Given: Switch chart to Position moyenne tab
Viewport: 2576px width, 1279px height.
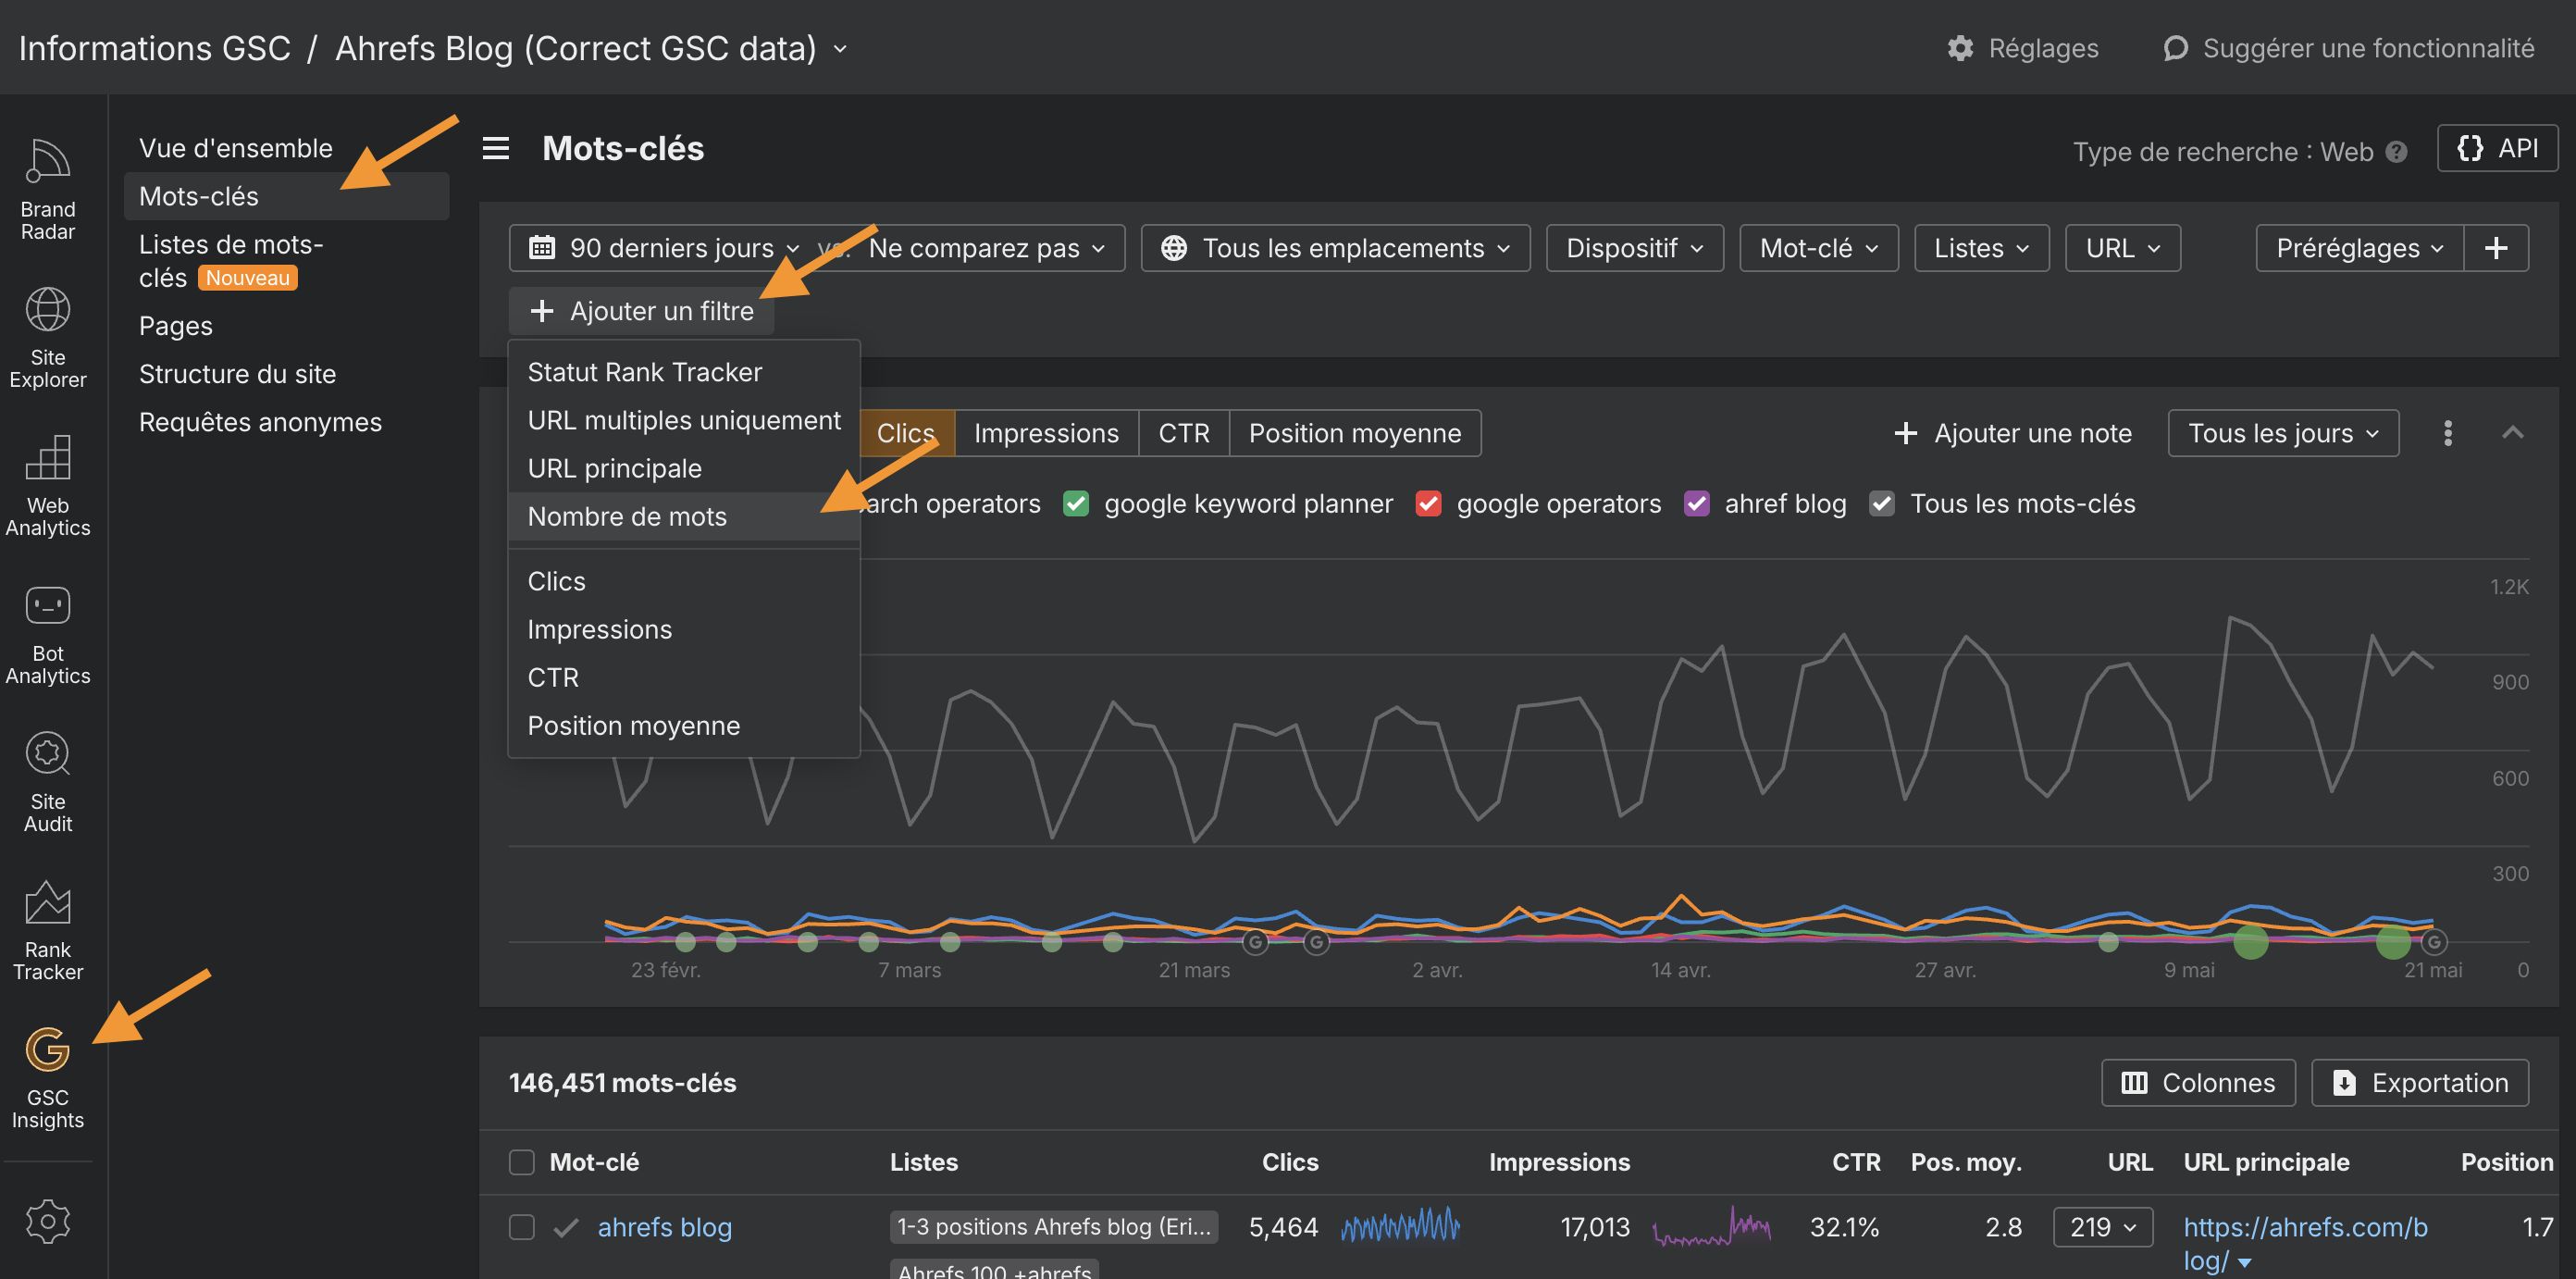Looking at the screenshot, I should pos(1355,433).
